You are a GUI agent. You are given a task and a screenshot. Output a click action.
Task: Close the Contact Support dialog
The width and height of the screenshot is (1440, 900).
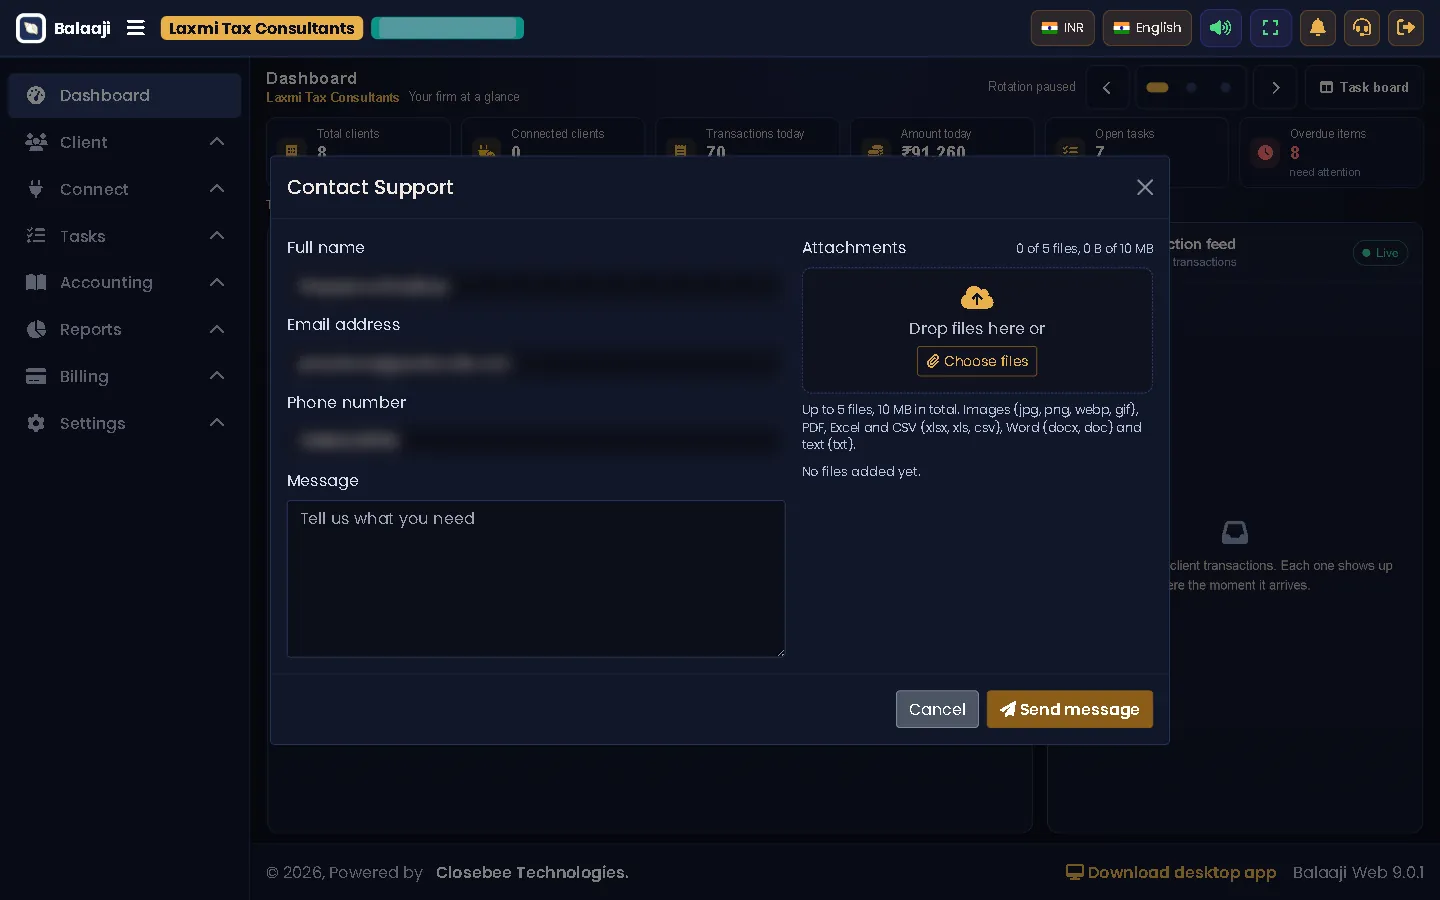pyautogui.click(x=1145, y=187)
